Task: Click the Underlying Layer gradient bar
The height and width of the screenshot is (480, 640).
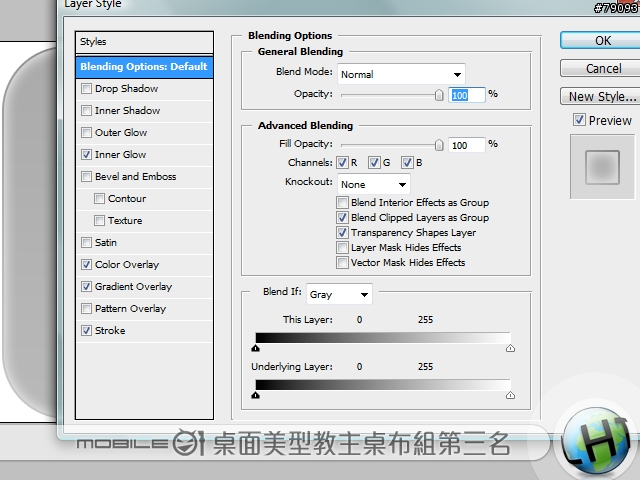Action: [383, 384]
